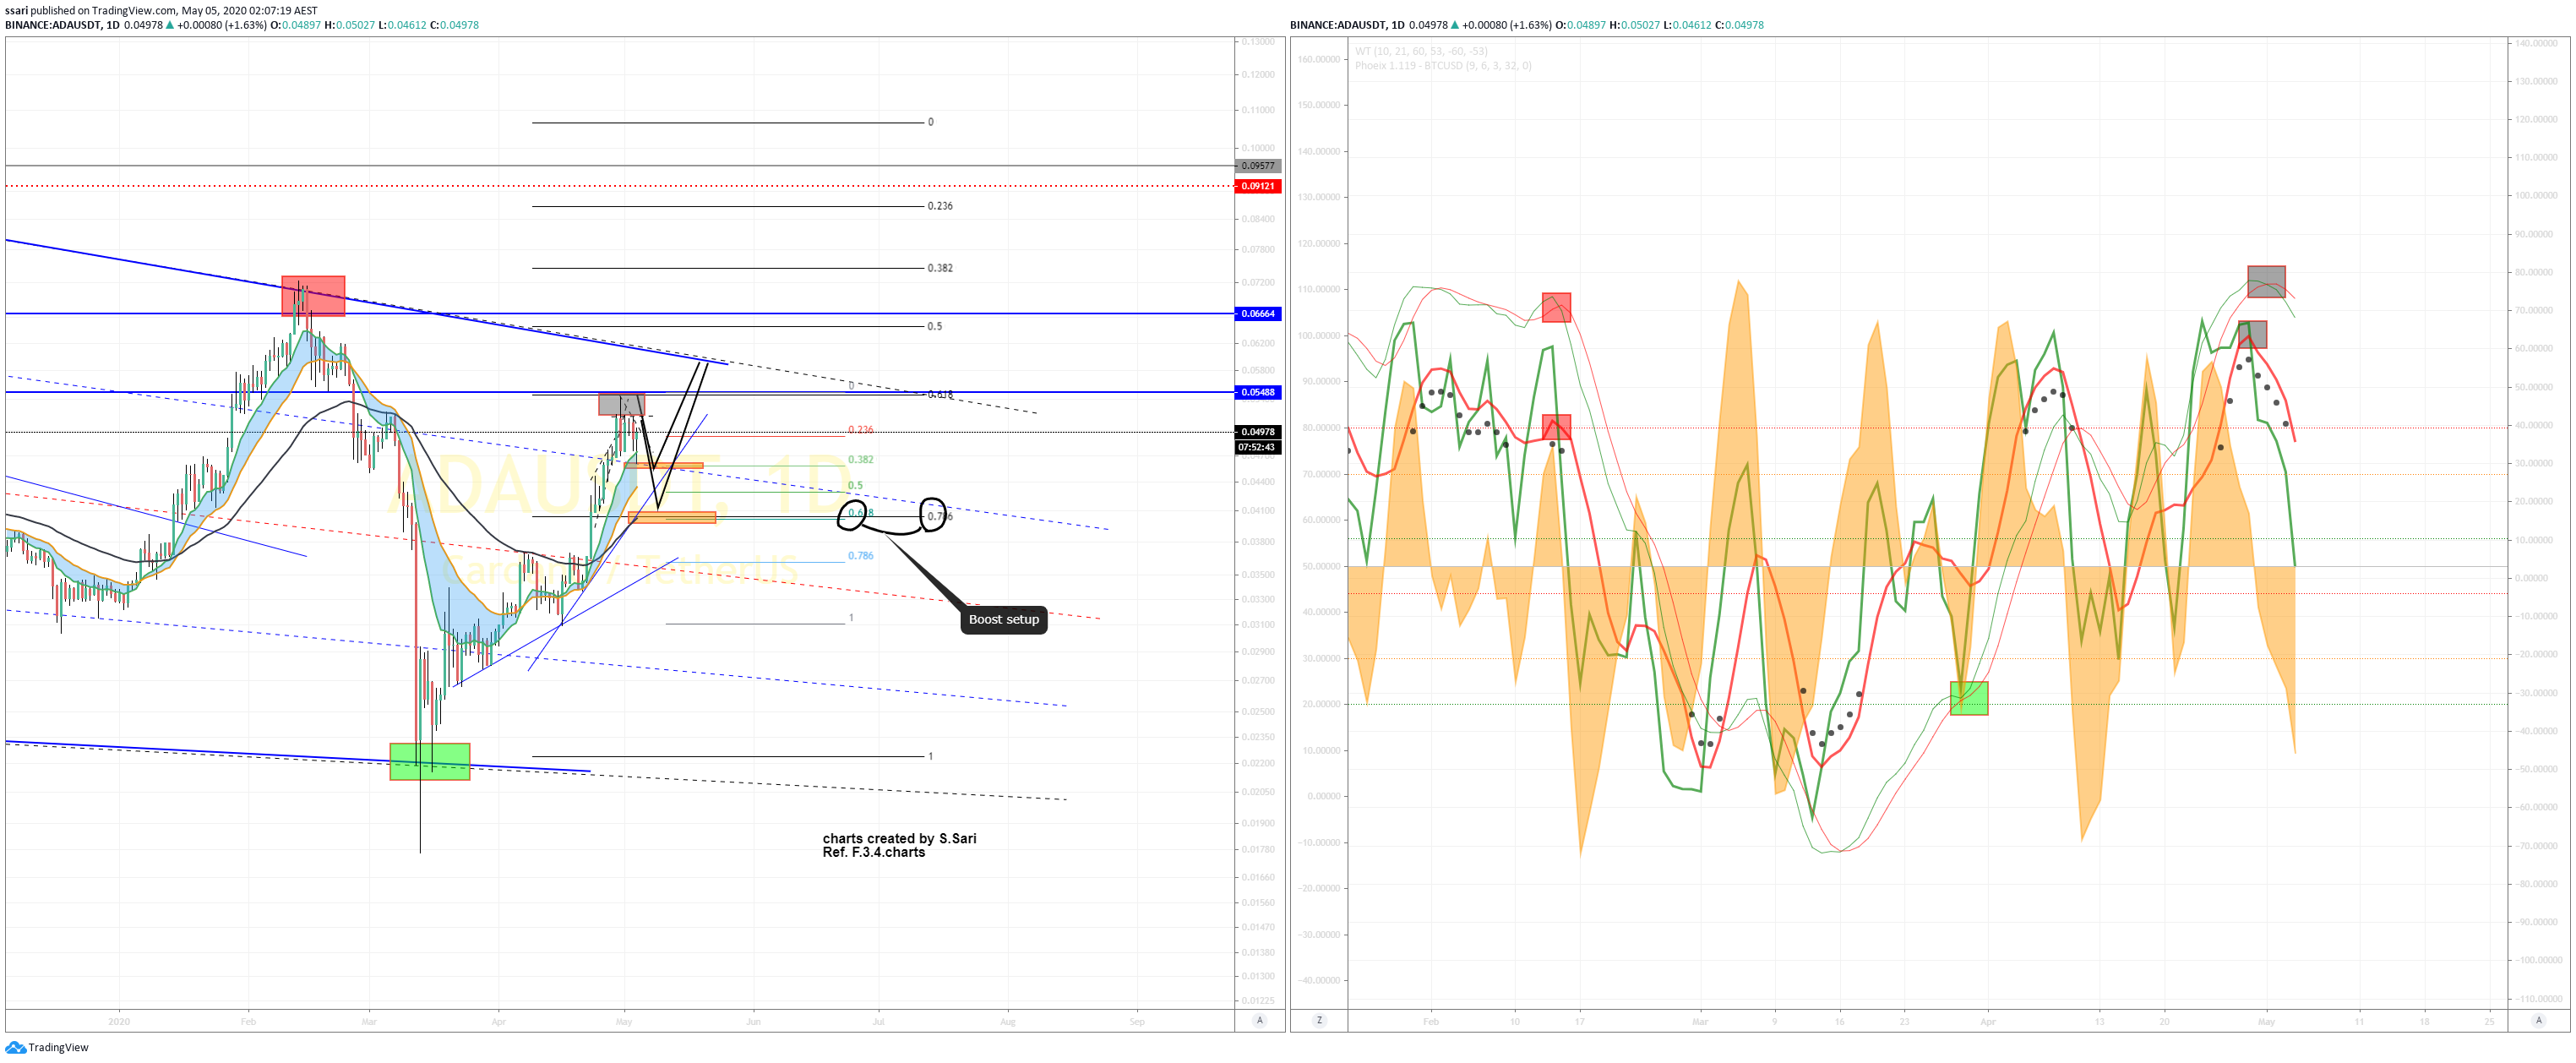Screen dimensions: 2576x1063
Task: Click the right chart high value H:0.05027
Action: [x=1634, y=25]
